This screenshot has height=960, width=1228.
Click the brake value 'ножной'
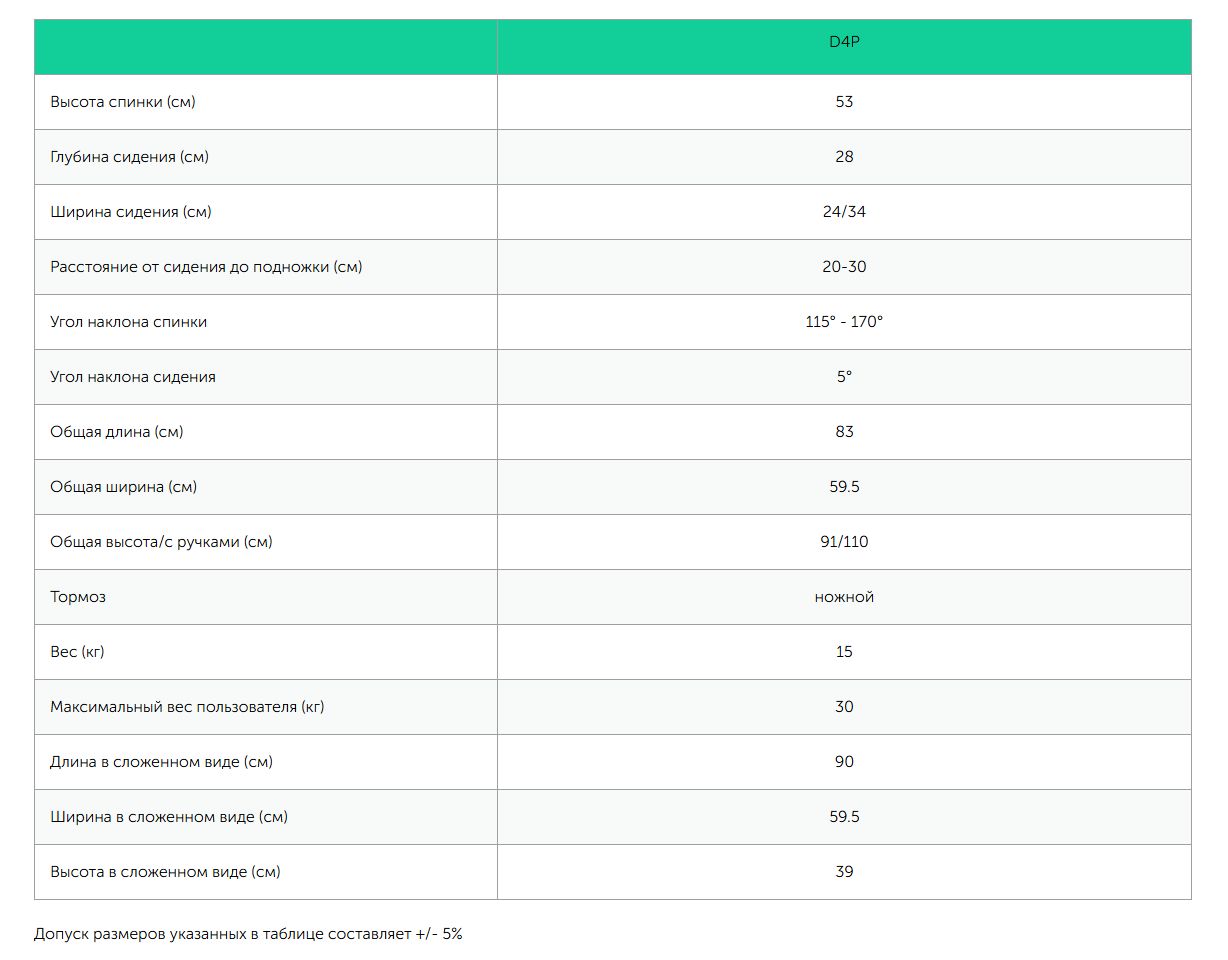[844, 597]
